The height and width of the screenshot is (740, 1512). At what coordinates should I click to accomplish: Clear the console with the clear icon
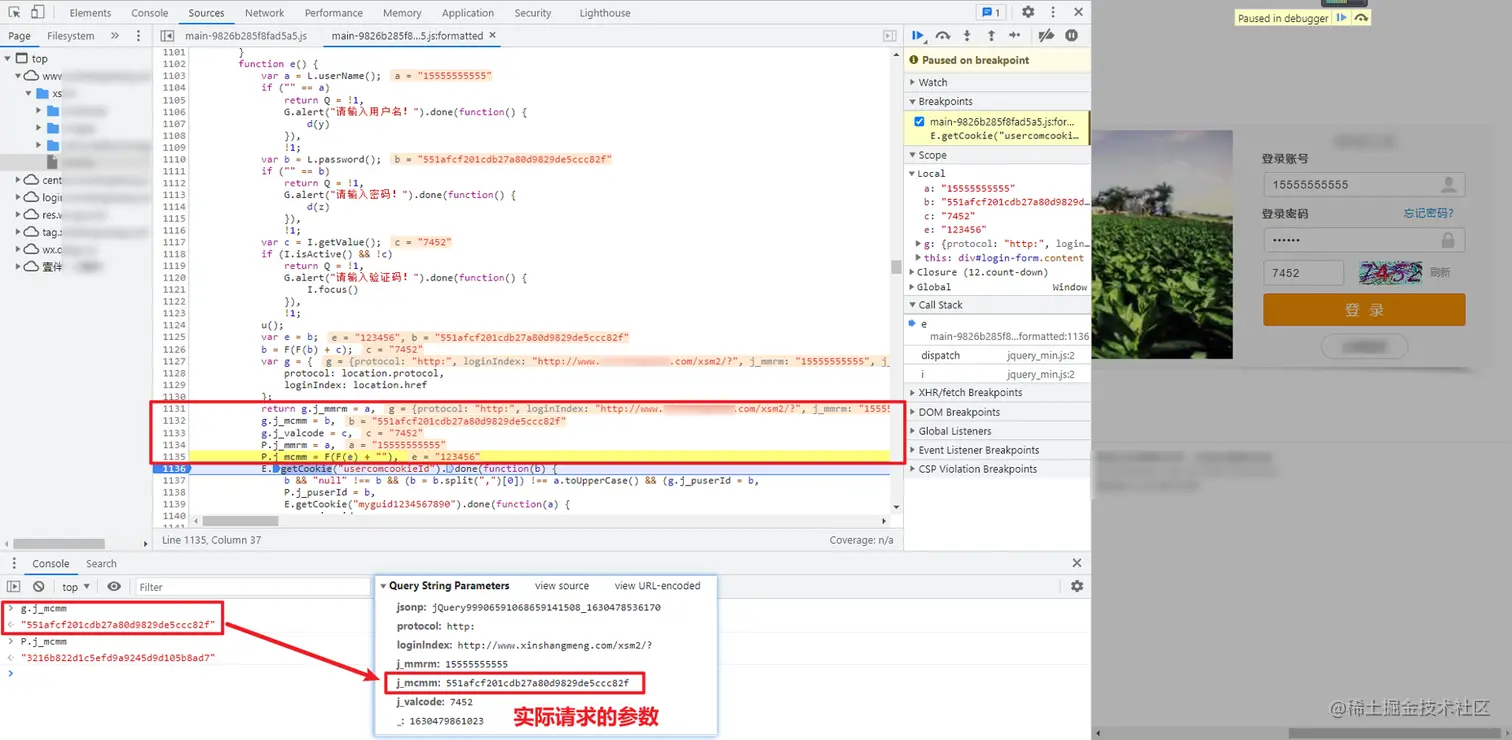coord(38,587)
